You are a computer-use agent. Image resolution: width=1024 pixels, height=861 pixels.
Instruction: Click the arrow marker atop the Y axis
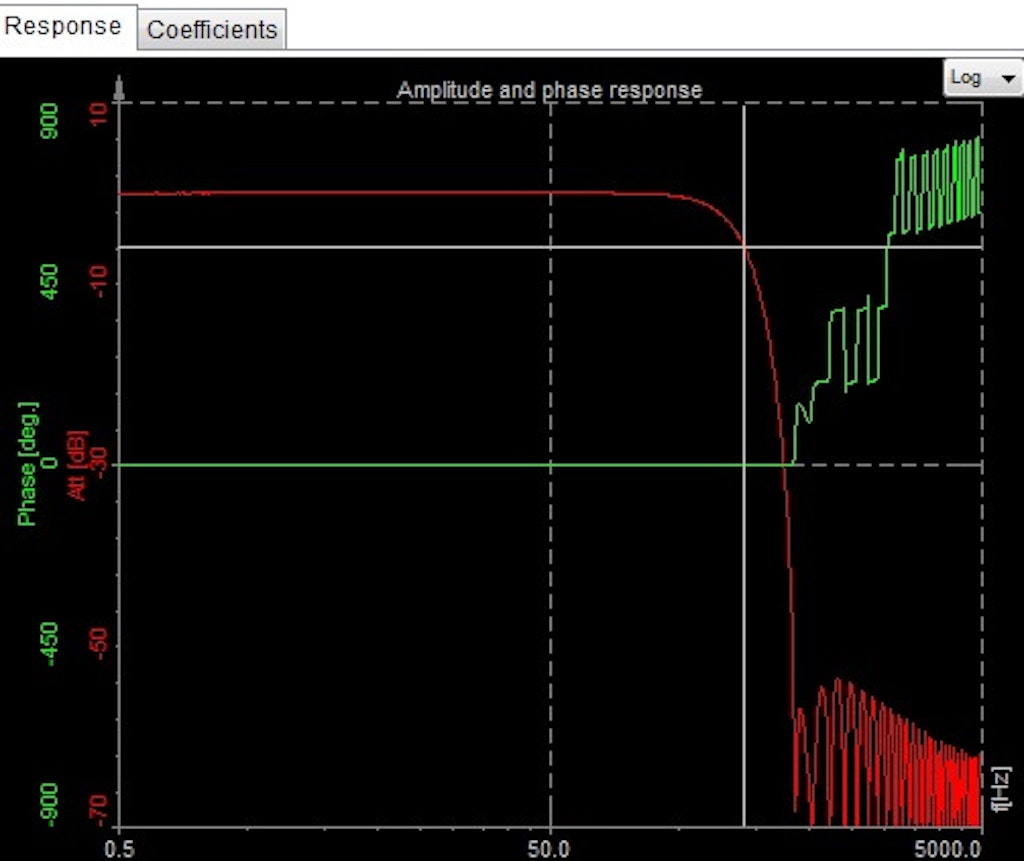coord(119,89)
